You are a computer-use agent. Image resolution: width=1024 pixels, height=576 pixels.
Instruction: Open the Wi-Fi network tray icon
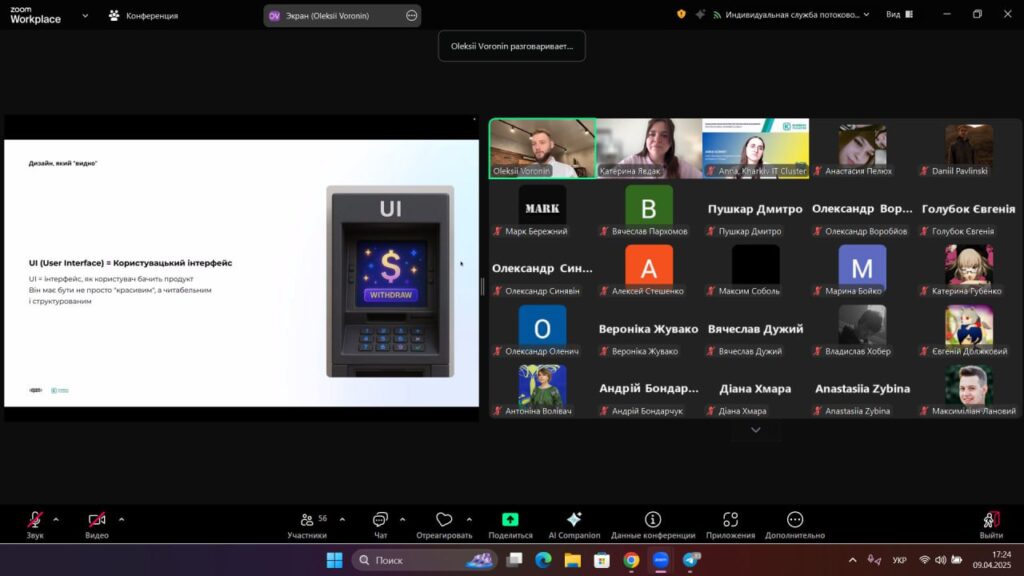pyautogui.click(x=924, y=560)
